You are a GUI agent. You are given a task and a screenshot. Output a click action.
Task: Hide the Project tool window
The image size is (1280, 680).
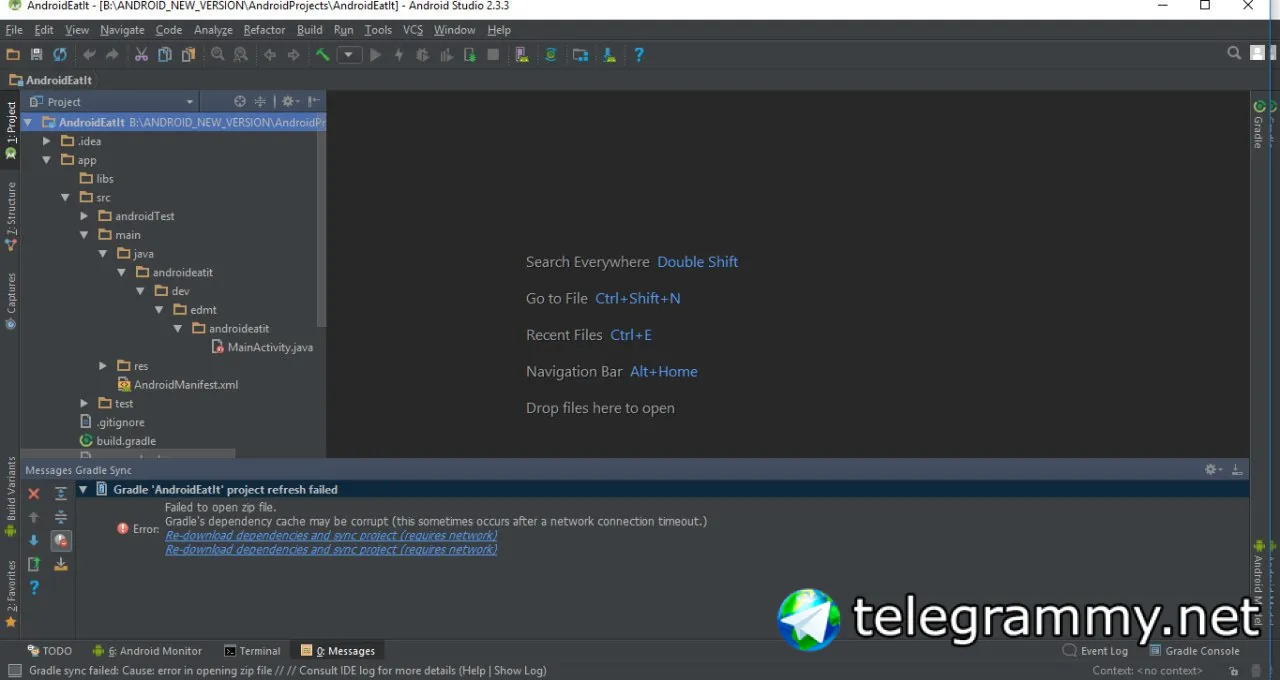click(x=314, y=101)
